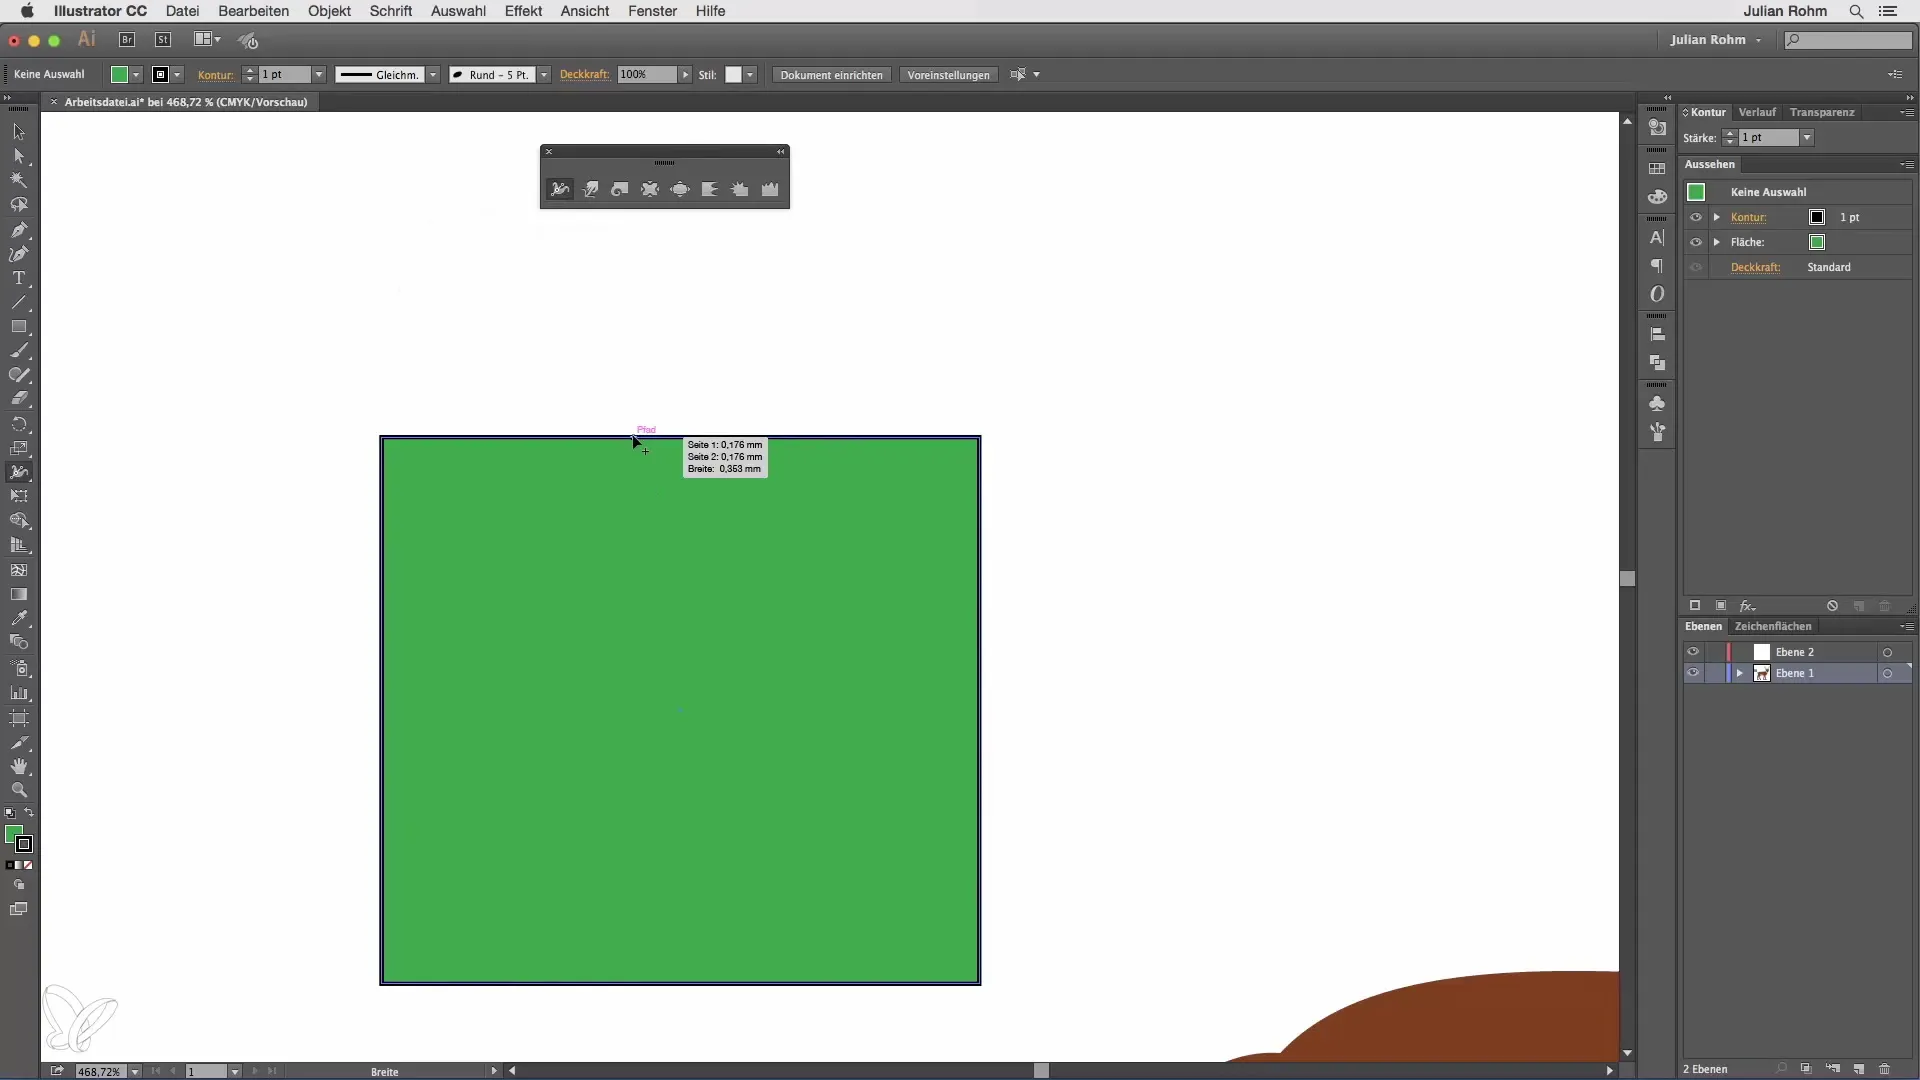Screen dimensions: 1920x1080
Task: Click the zoom level input field
Action: [x=99, y=1071]
